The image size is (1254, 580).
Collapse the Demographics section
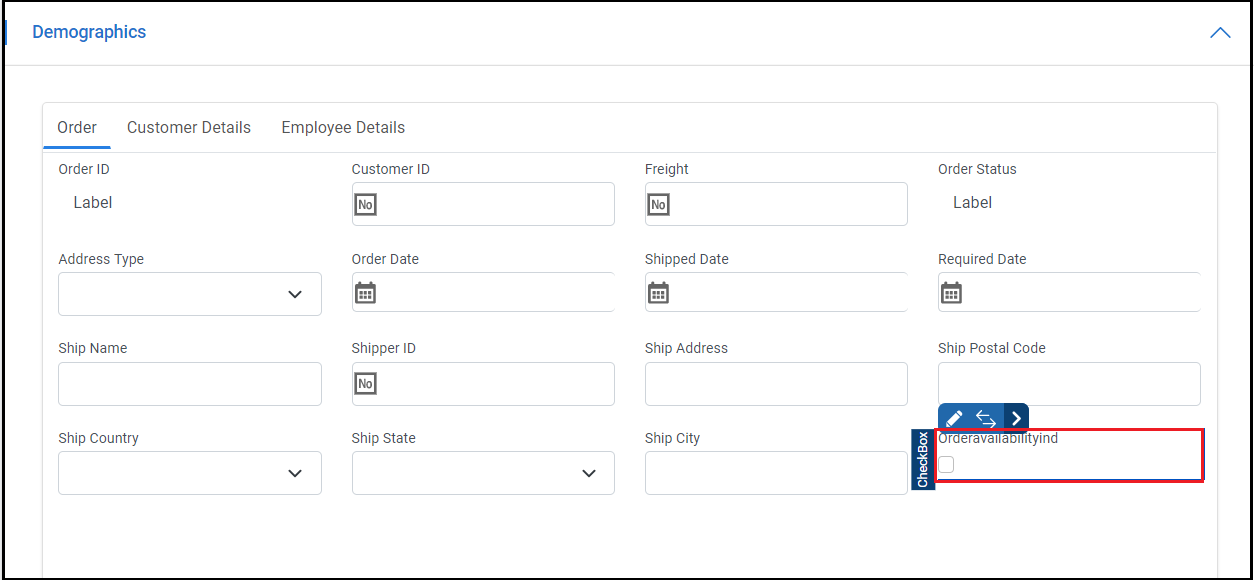(x=1220, y=32)
